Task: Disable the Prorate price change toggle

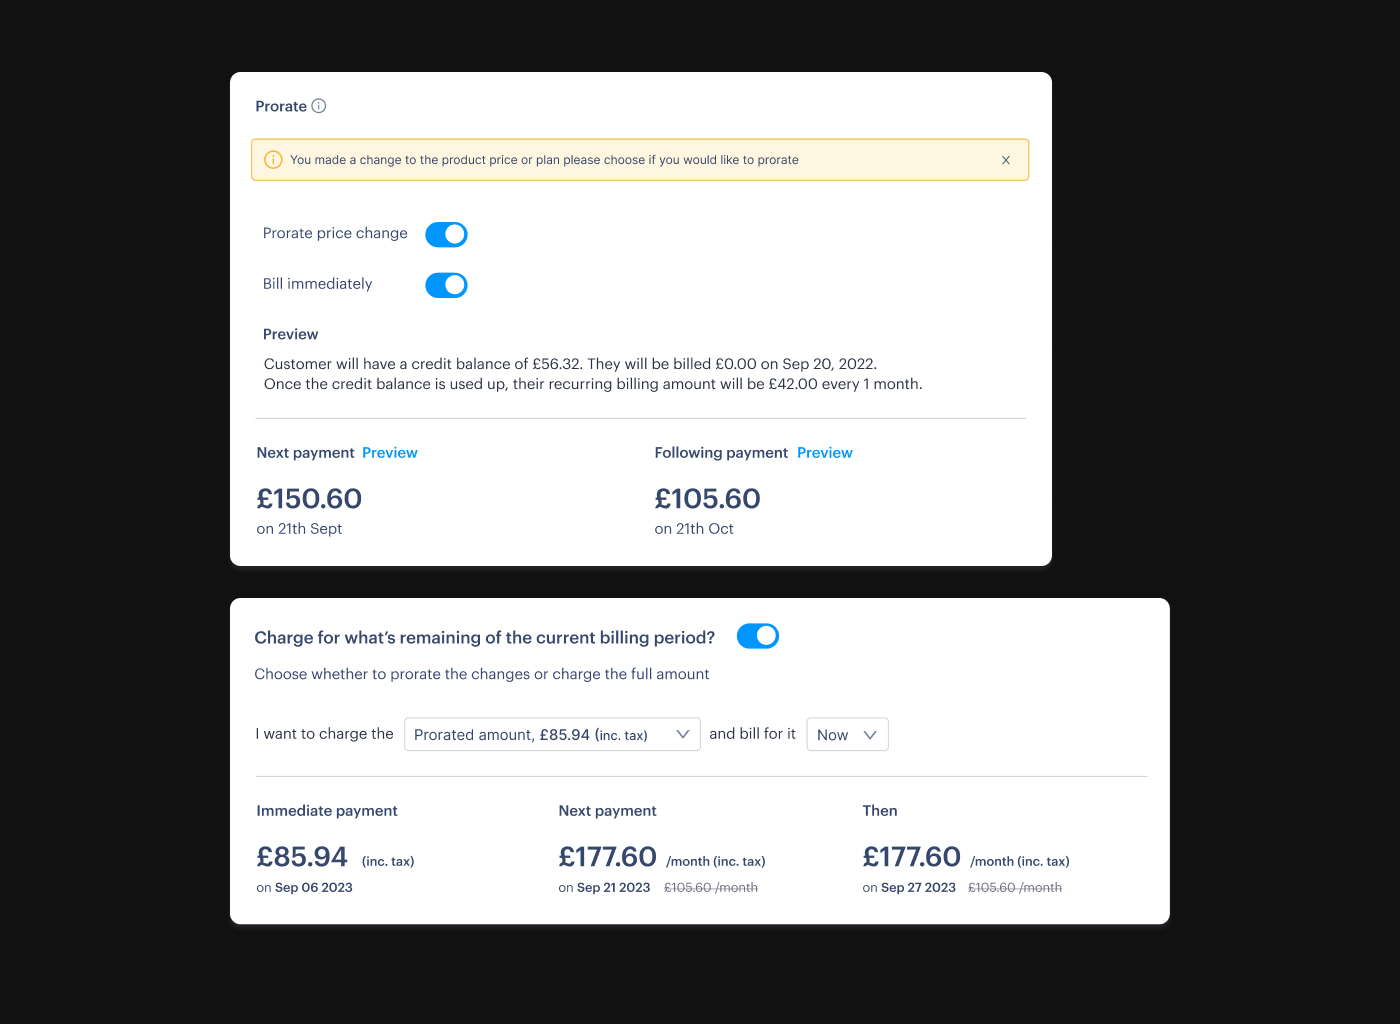Action: click(446, 234)
